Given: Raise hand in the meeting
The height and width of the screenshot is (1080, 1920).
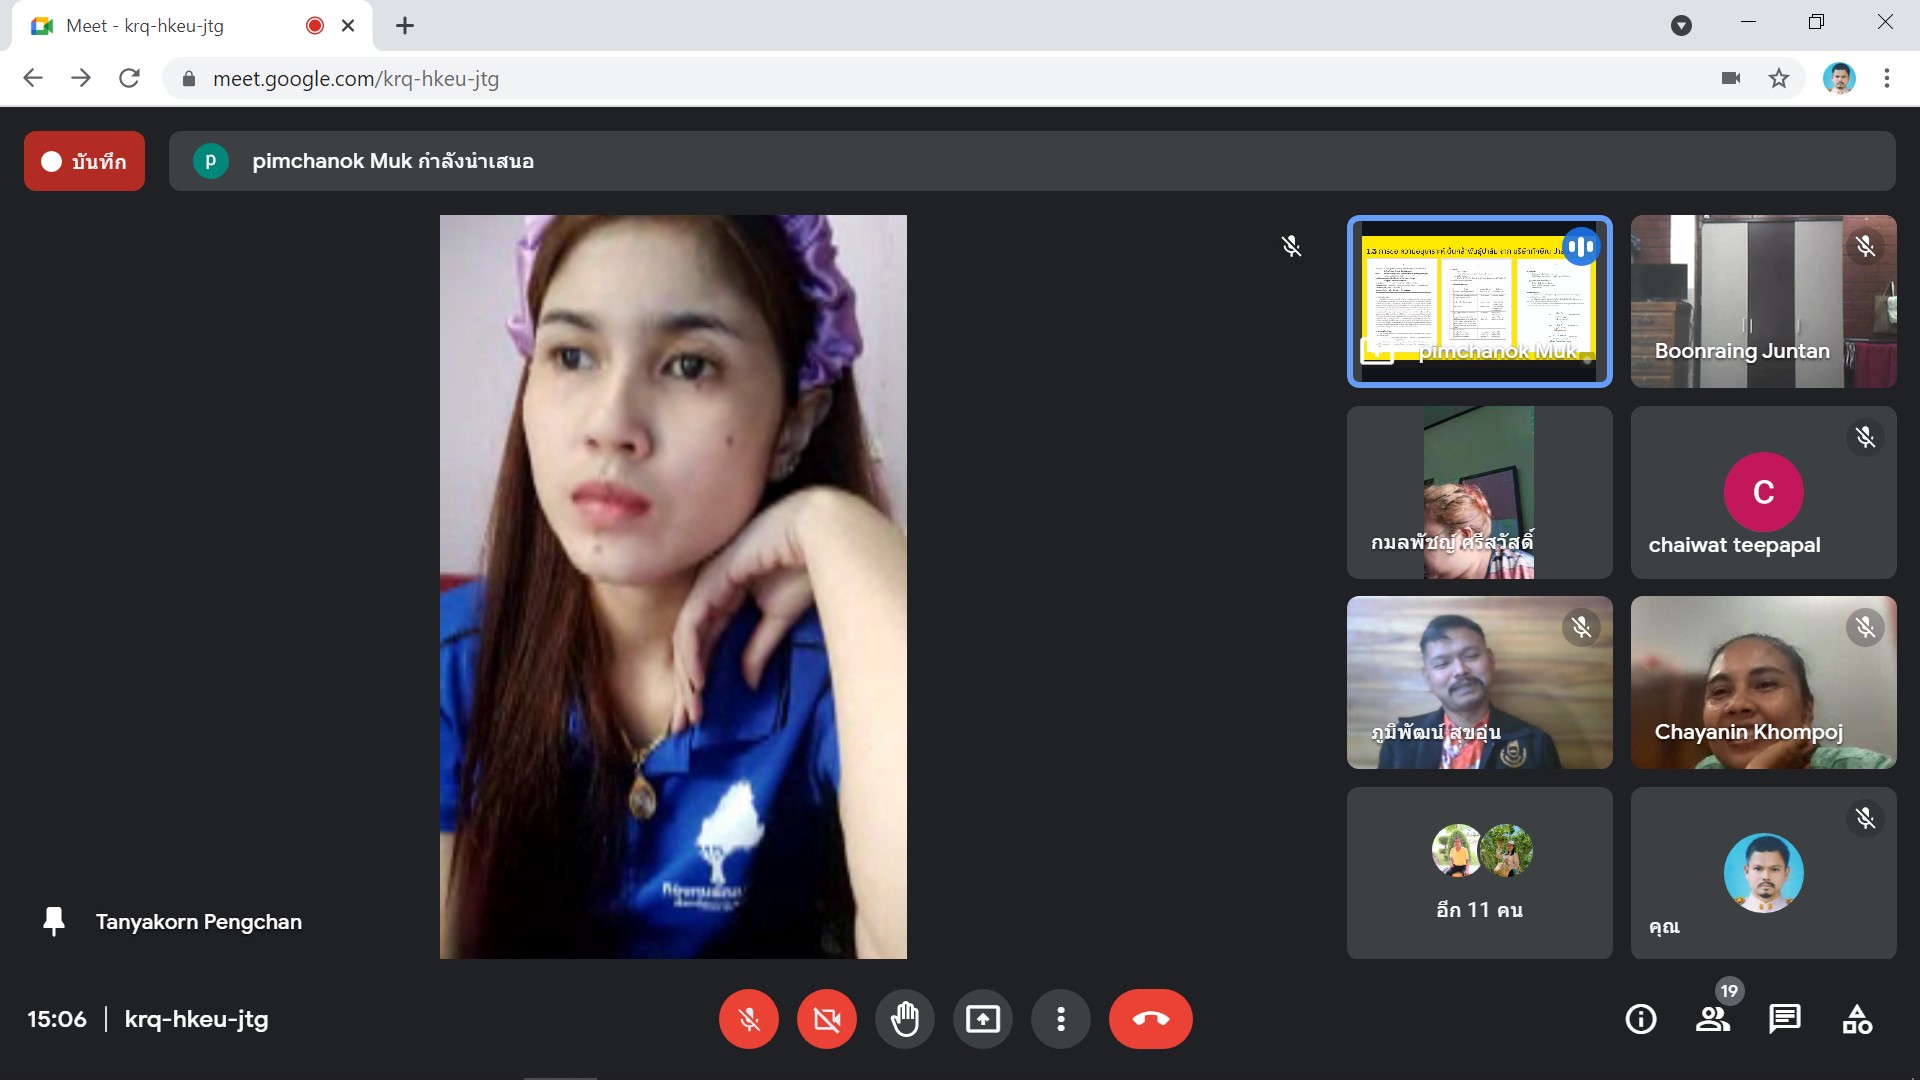Looking at the screenshot, I should click(904, 1019).
